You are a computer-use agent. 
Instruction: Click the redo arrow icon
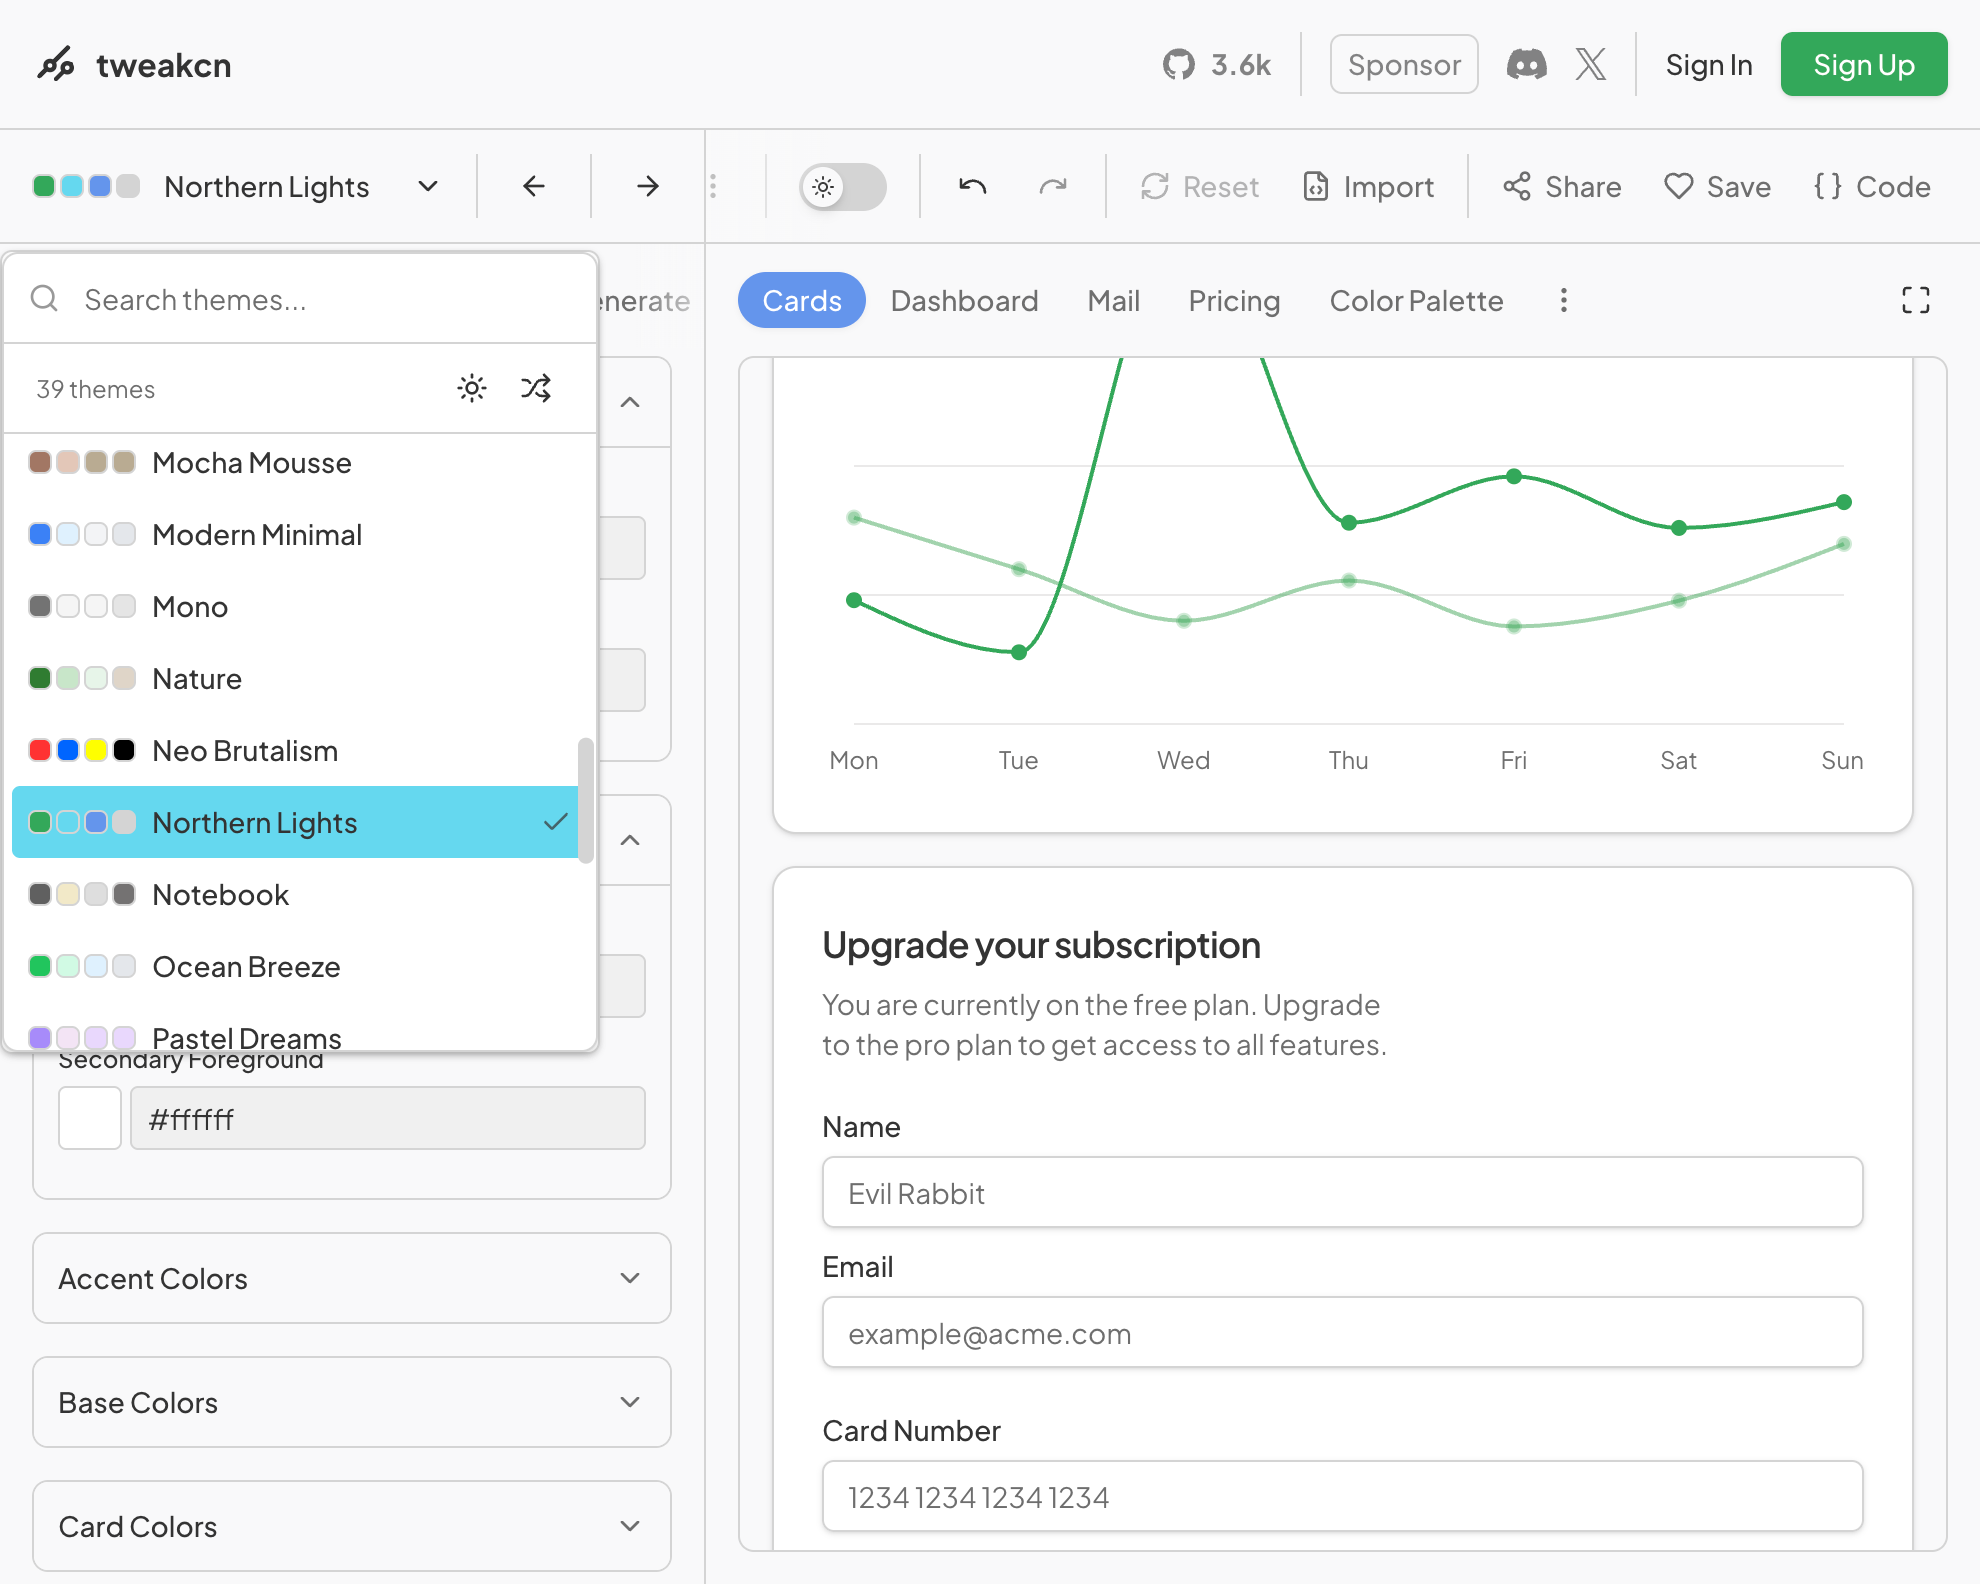point(1053,187)
